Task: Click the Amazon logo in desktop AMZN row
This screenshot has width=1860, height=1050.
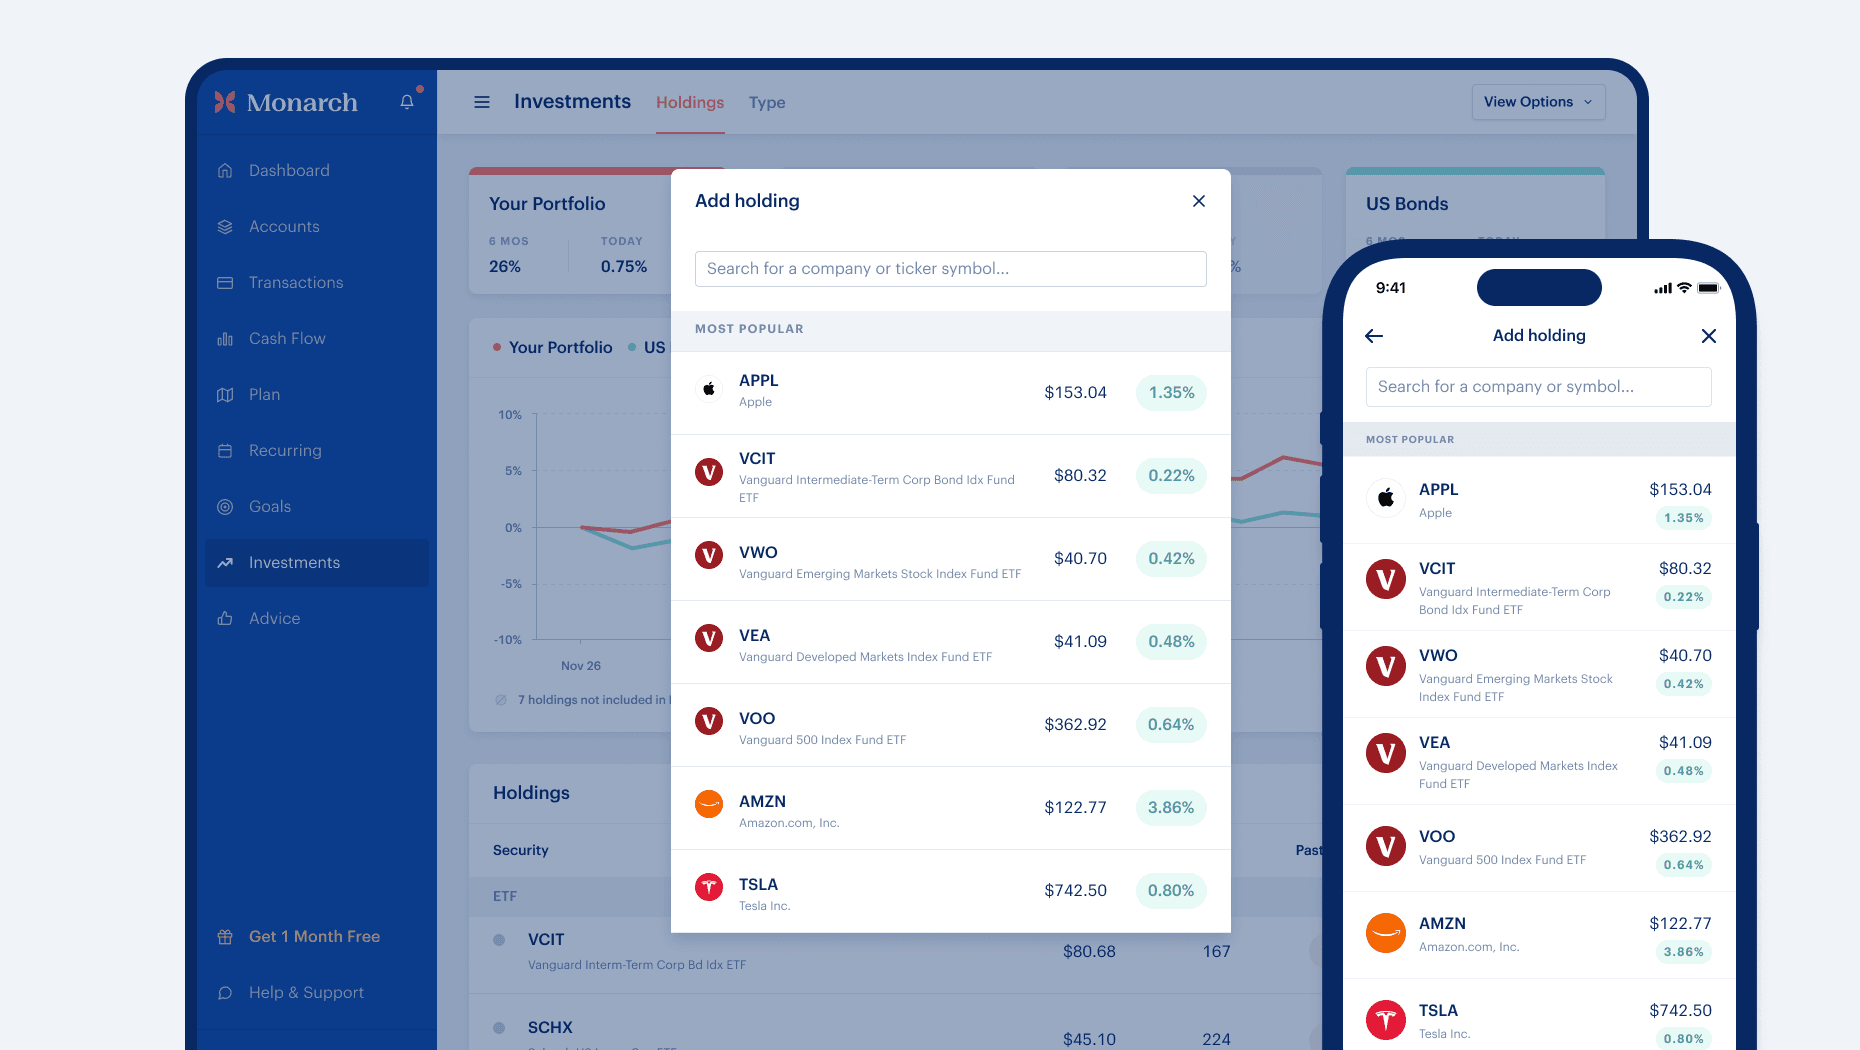Action: coord(709,804)
